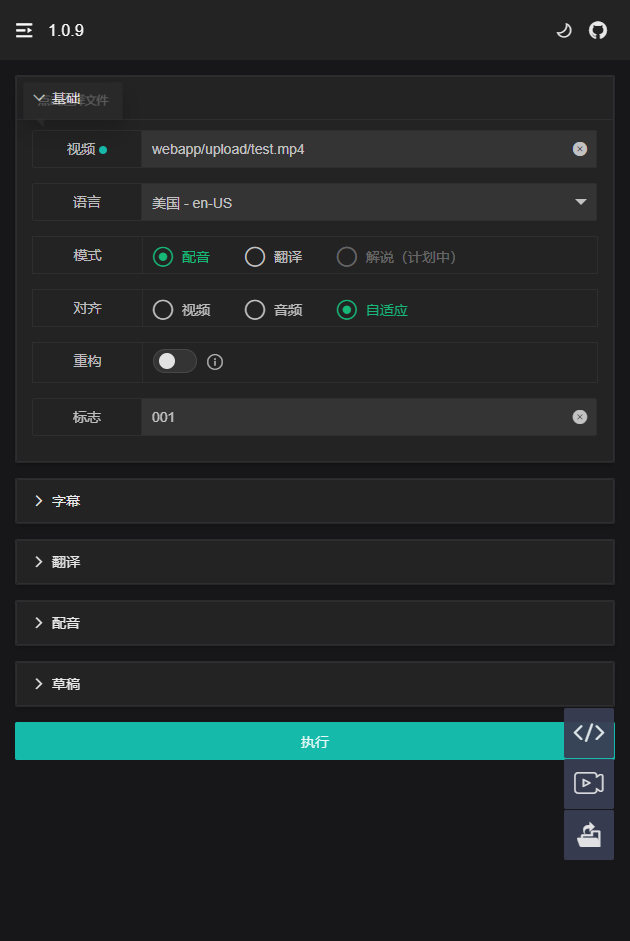
Task: Show info tooltip next to 重构 switch
Action: [x=215, y=362]
